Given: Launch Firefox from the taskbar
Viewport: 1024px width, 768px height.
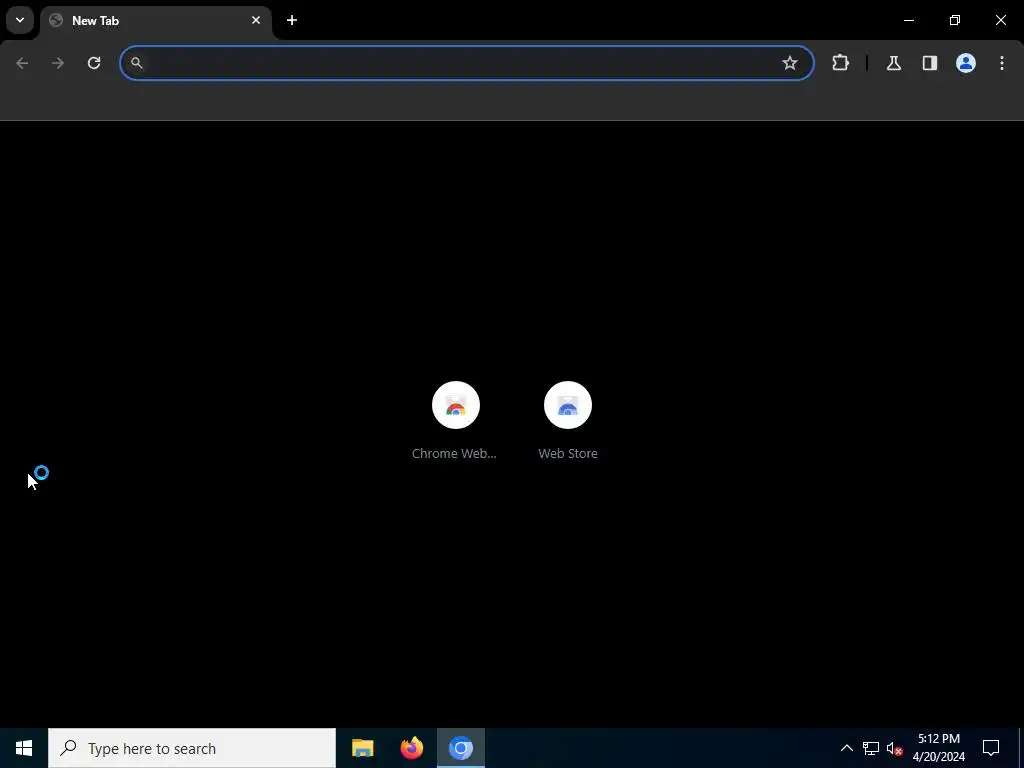Looking at the screenshot, I should pos(411,748).
